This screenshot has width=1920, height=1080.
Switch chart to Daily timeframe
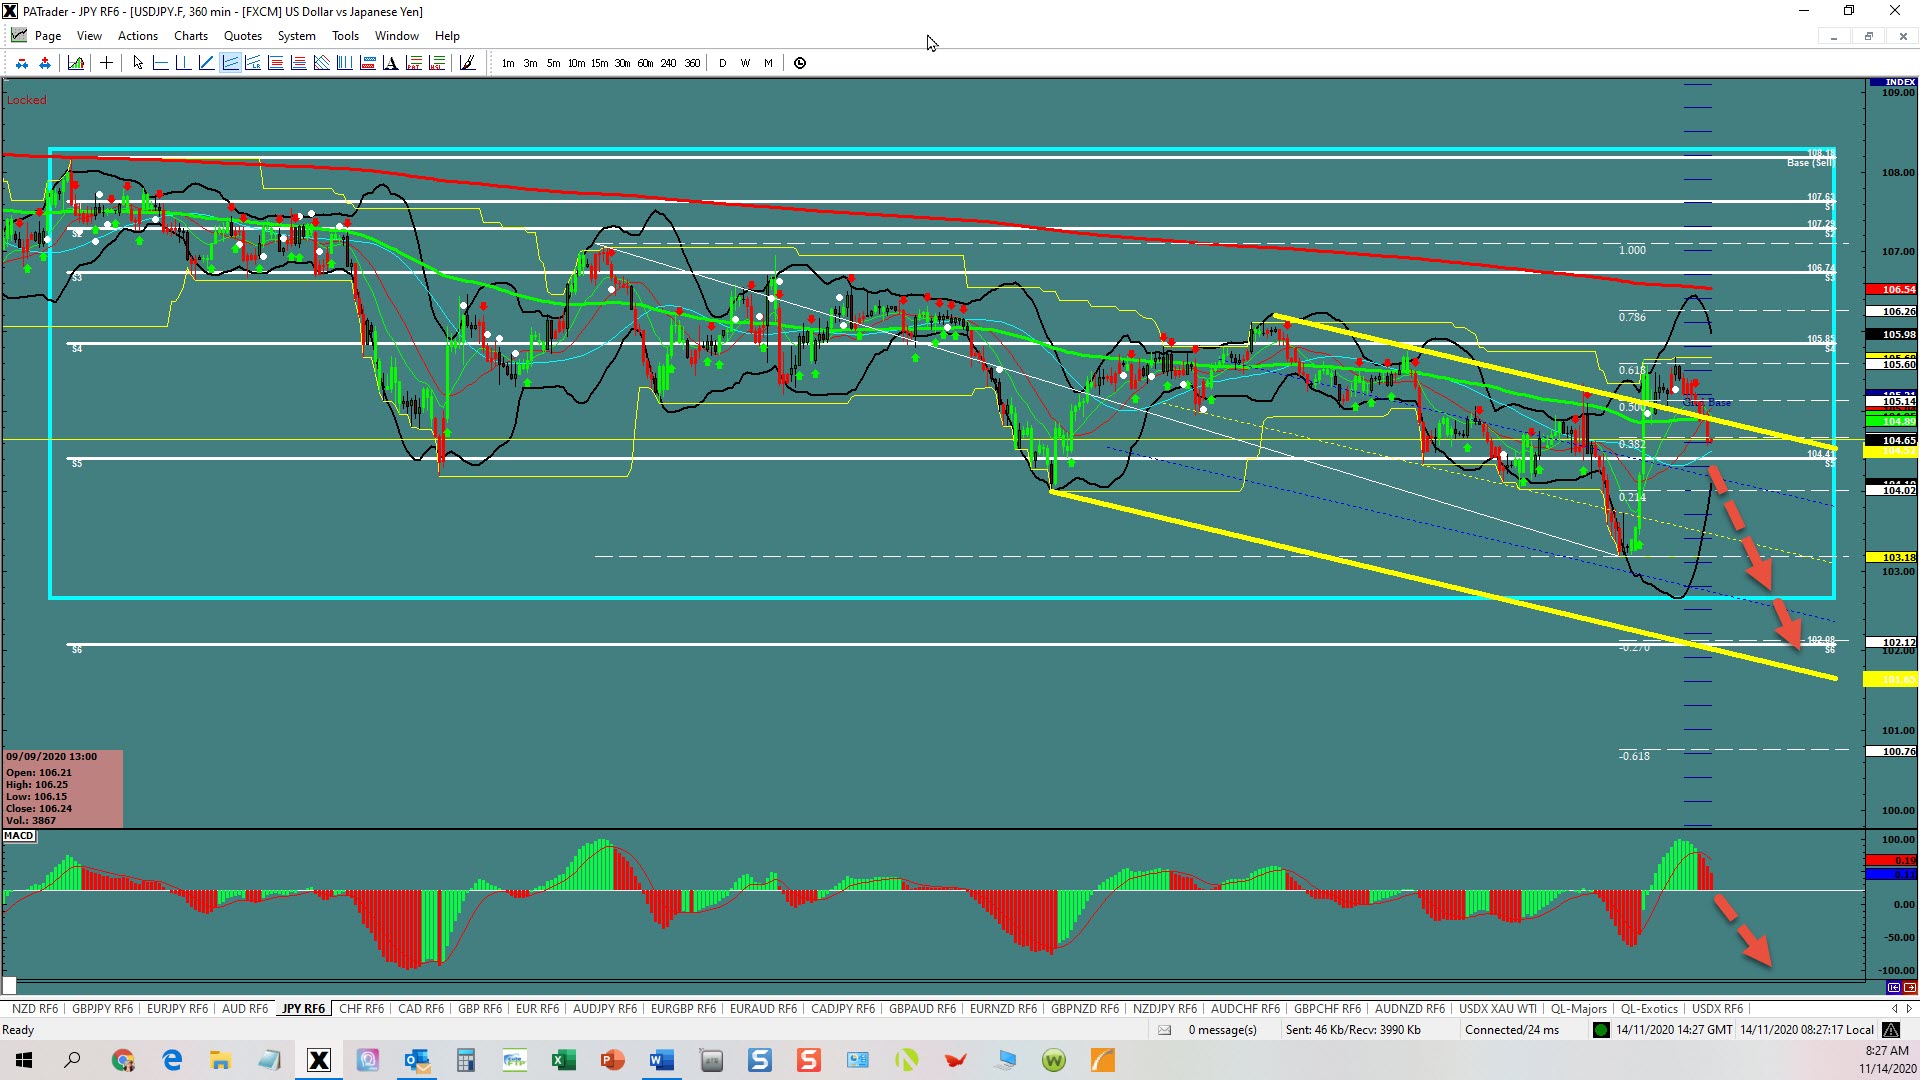click(723, 63)
